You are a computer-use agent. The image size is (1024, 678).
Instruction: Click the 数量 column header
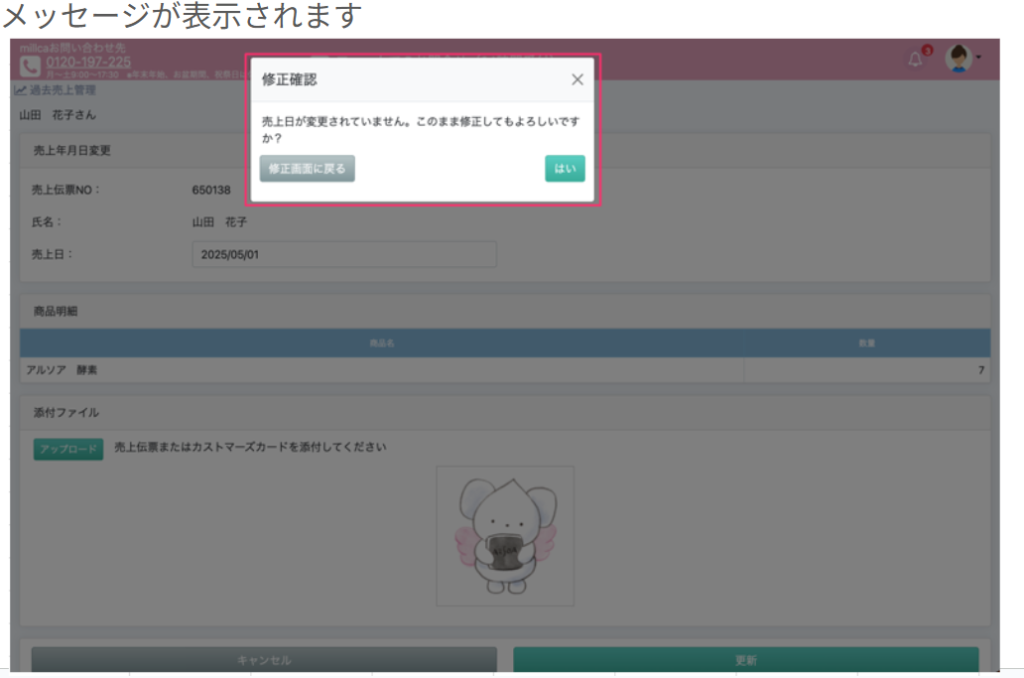tap(866, 343)
